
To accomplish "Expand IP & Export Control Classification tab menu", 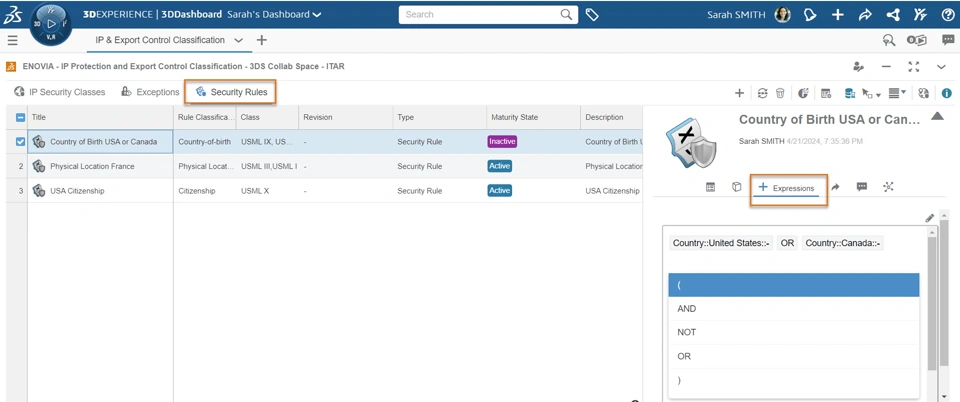I will tap(239, 40).
